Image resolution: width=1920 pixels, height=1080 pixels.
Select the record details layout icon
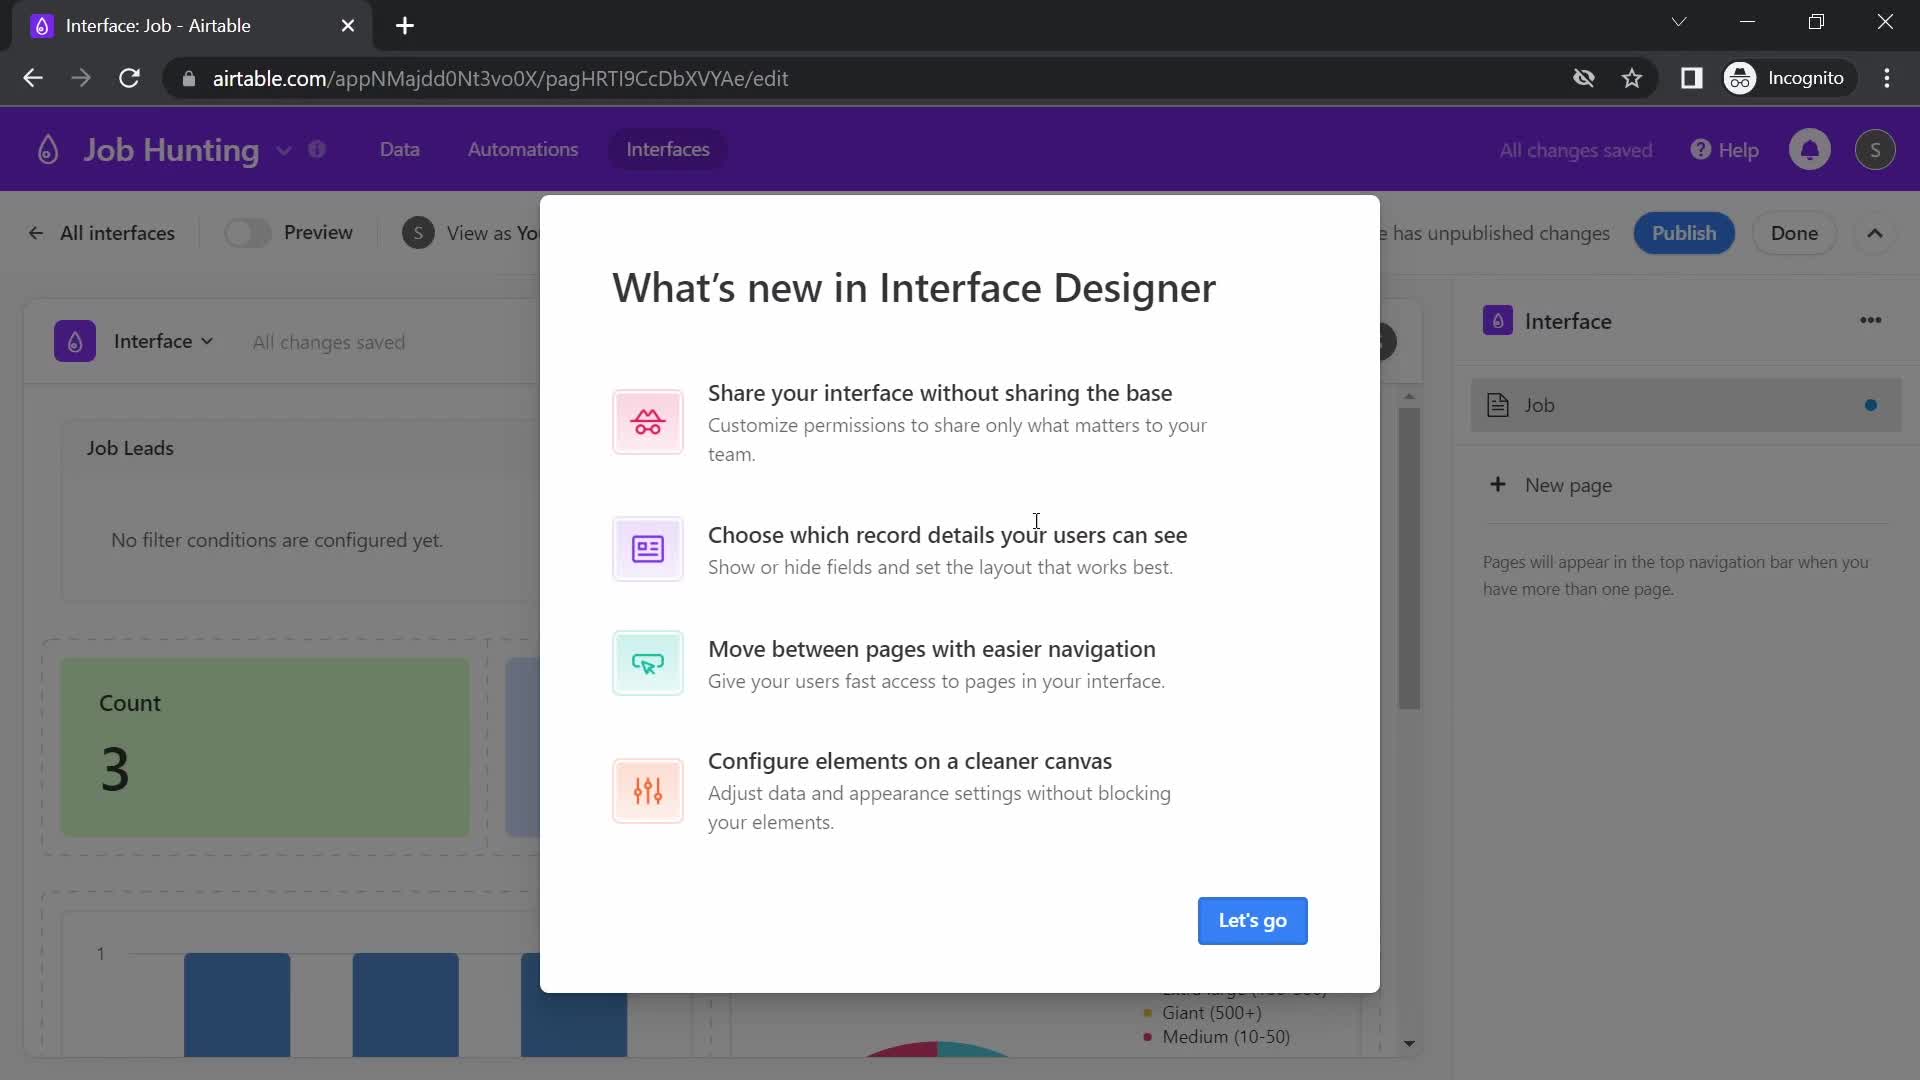click(647, 549)
